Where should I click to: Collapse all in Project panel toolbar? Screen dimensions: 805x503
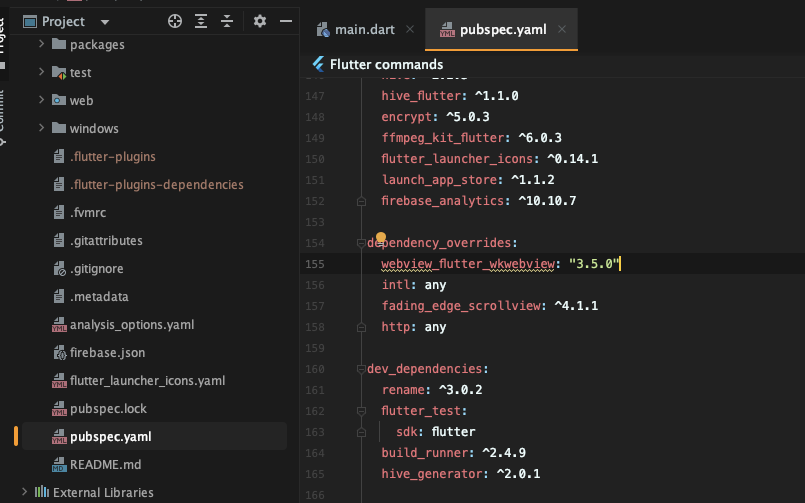pyautogui.click(x=227, y=21)
